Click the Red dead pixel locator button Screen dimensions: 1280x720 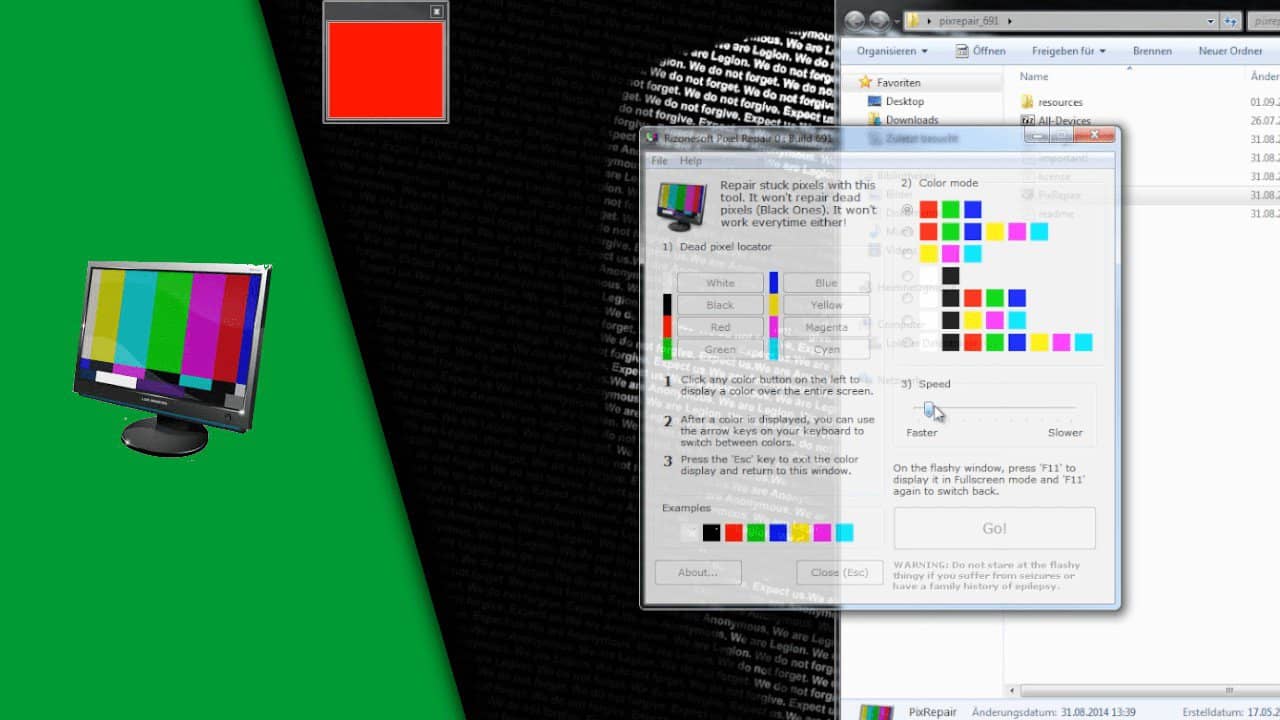[x=720, y=327]
